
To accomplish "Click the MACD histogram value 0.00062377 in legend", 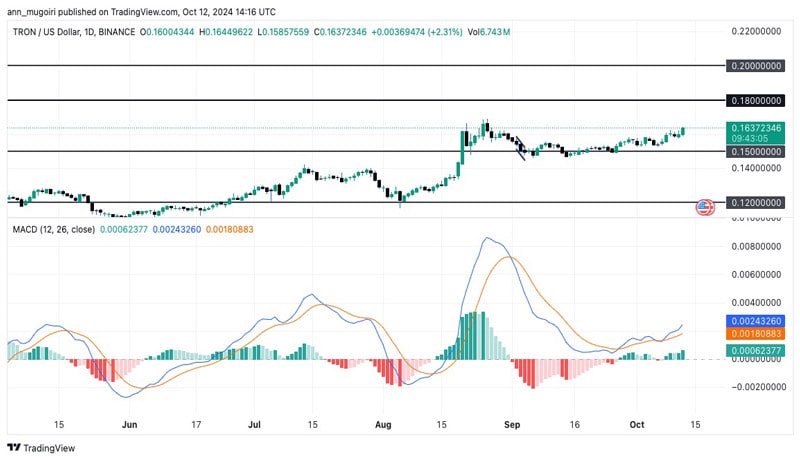I will 123,229.
